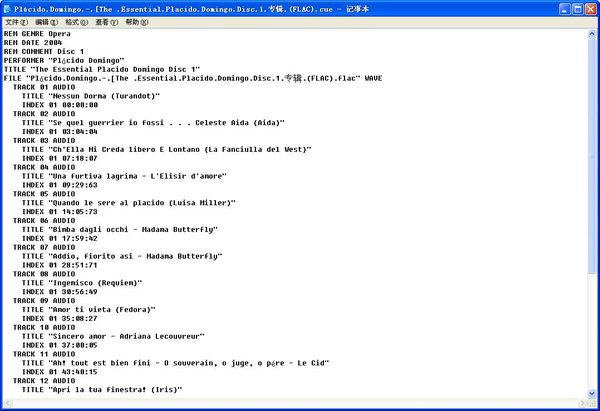The image size is (600, 411).
Task: Click "INDEX 01 28:51:71" line
Action: pyautogui.click(x=60, y=265)
